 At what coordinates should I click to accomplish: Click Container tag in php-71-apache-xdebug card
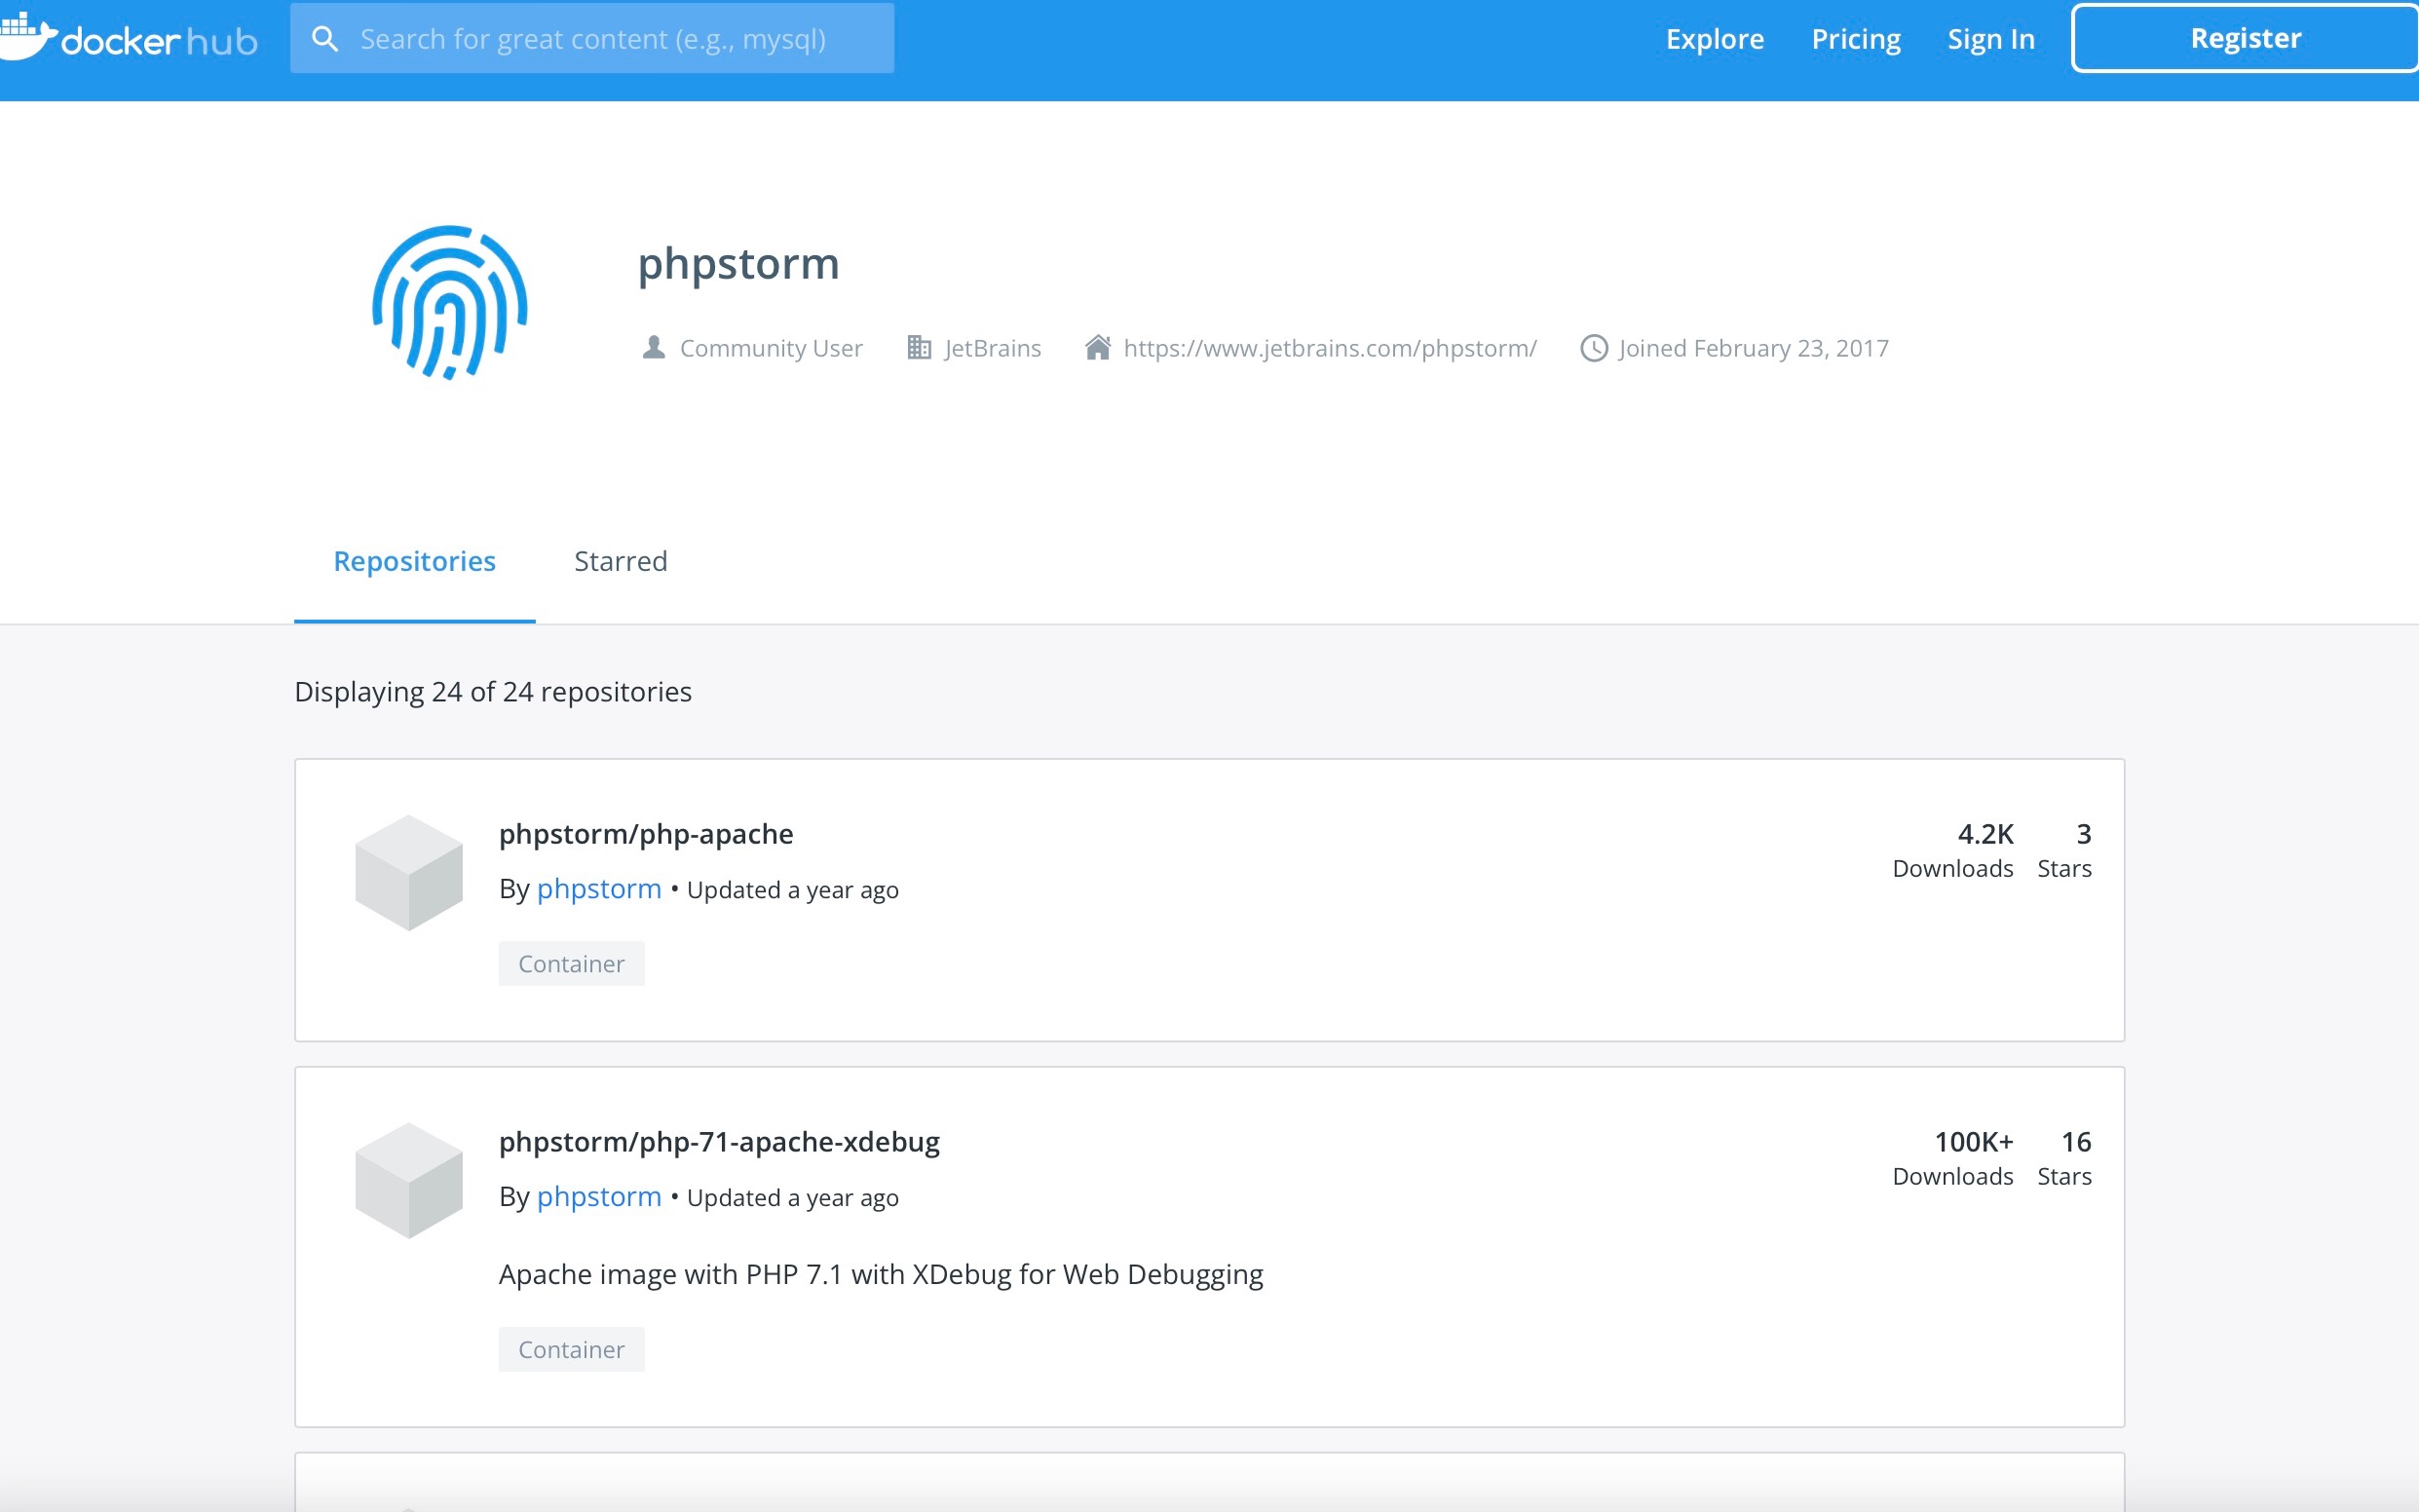[x=571, y=1350]
